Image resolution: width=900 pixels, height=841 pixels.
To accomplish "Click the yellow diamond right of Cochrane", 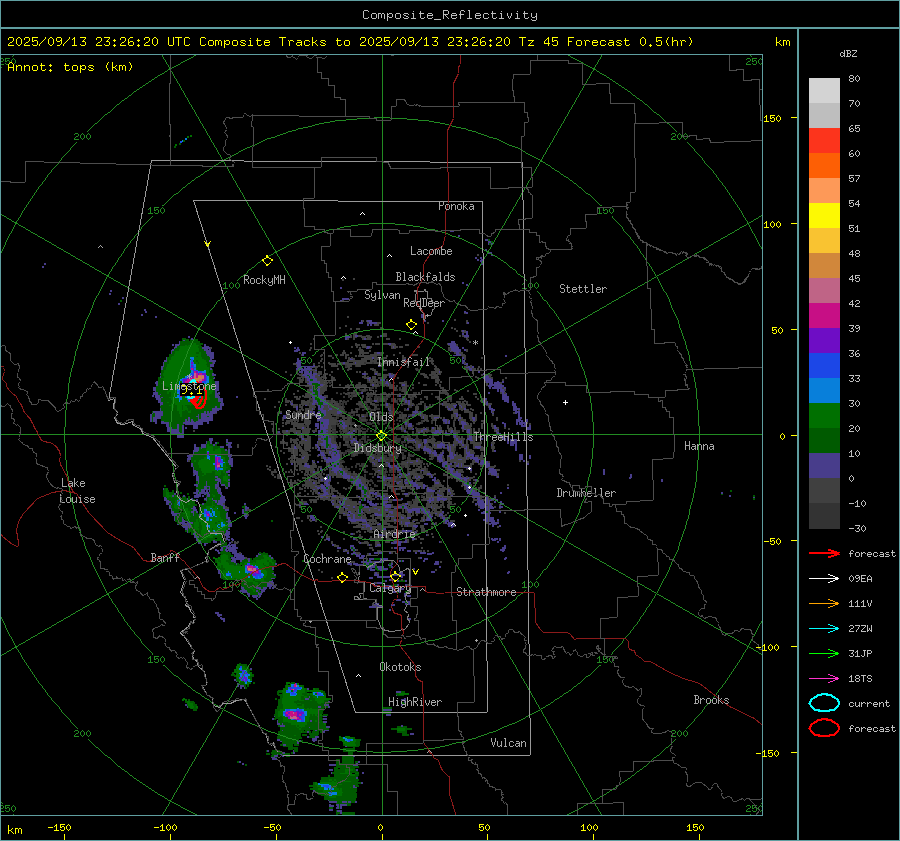I will coord(343,577).
